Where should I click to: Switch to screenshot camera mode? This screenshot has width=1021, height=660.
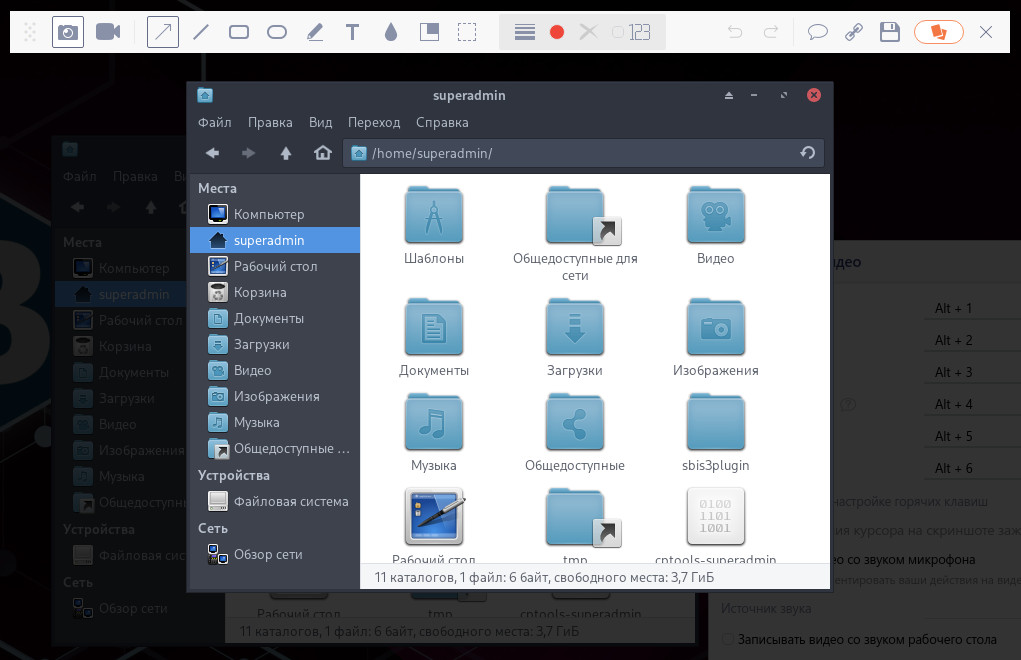coord(67,32)
